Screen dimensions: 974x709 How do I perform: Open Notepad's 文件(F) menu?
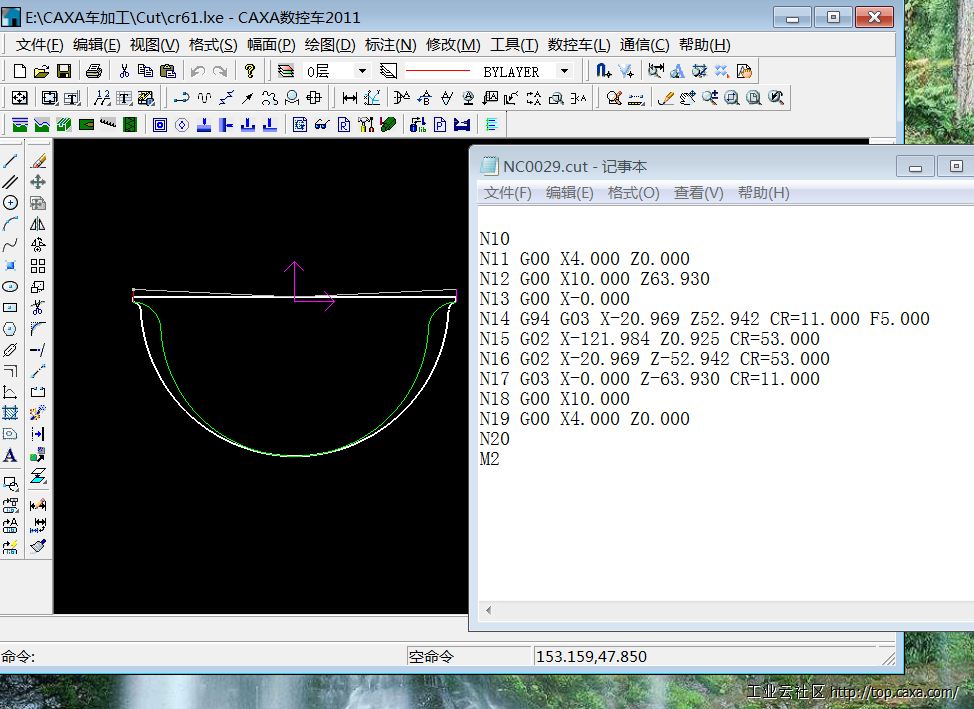508,193
